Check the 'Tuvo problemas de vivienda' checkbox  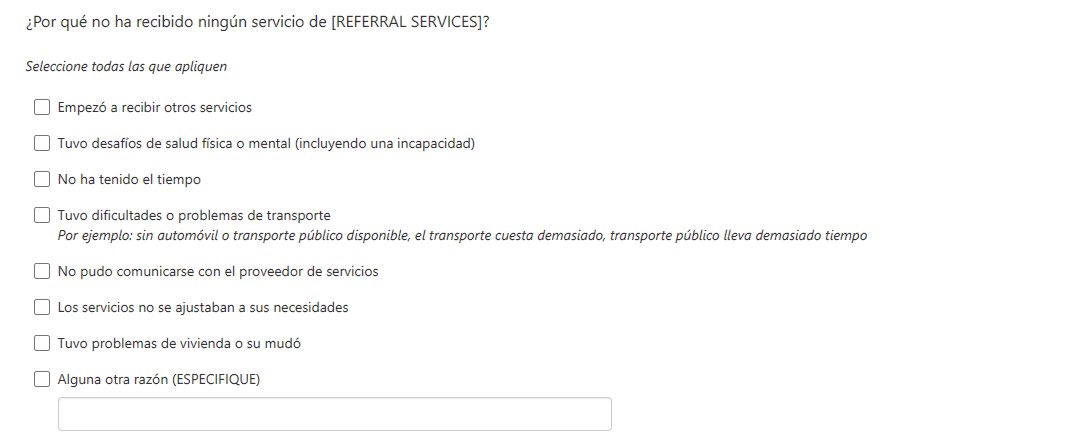click(42, 343)
